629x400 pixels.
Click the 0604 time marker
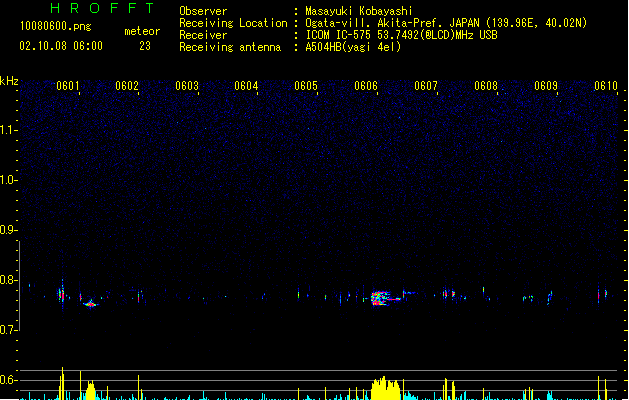tap(246, 86)
